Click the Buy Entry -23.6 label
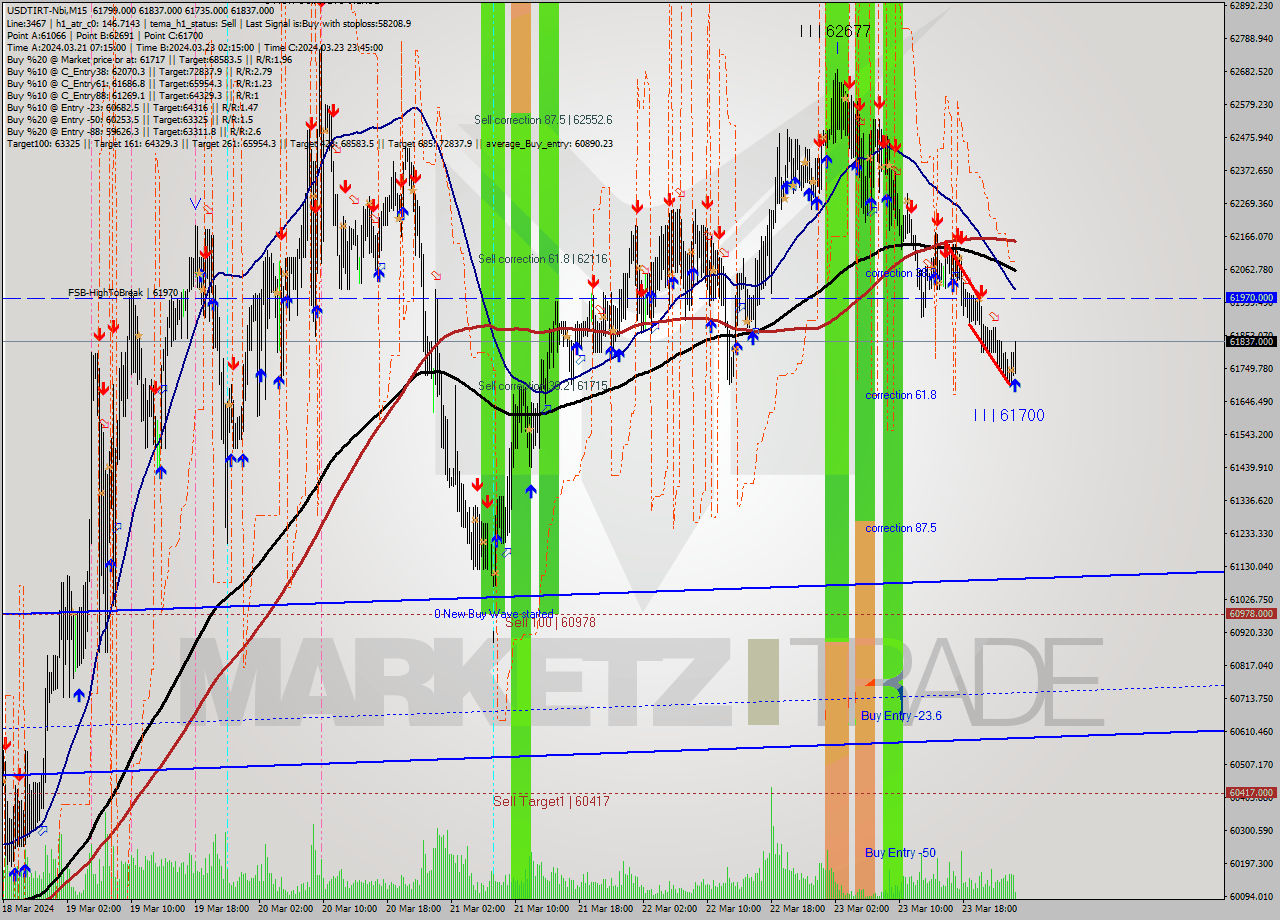 [x=901, y=716]
